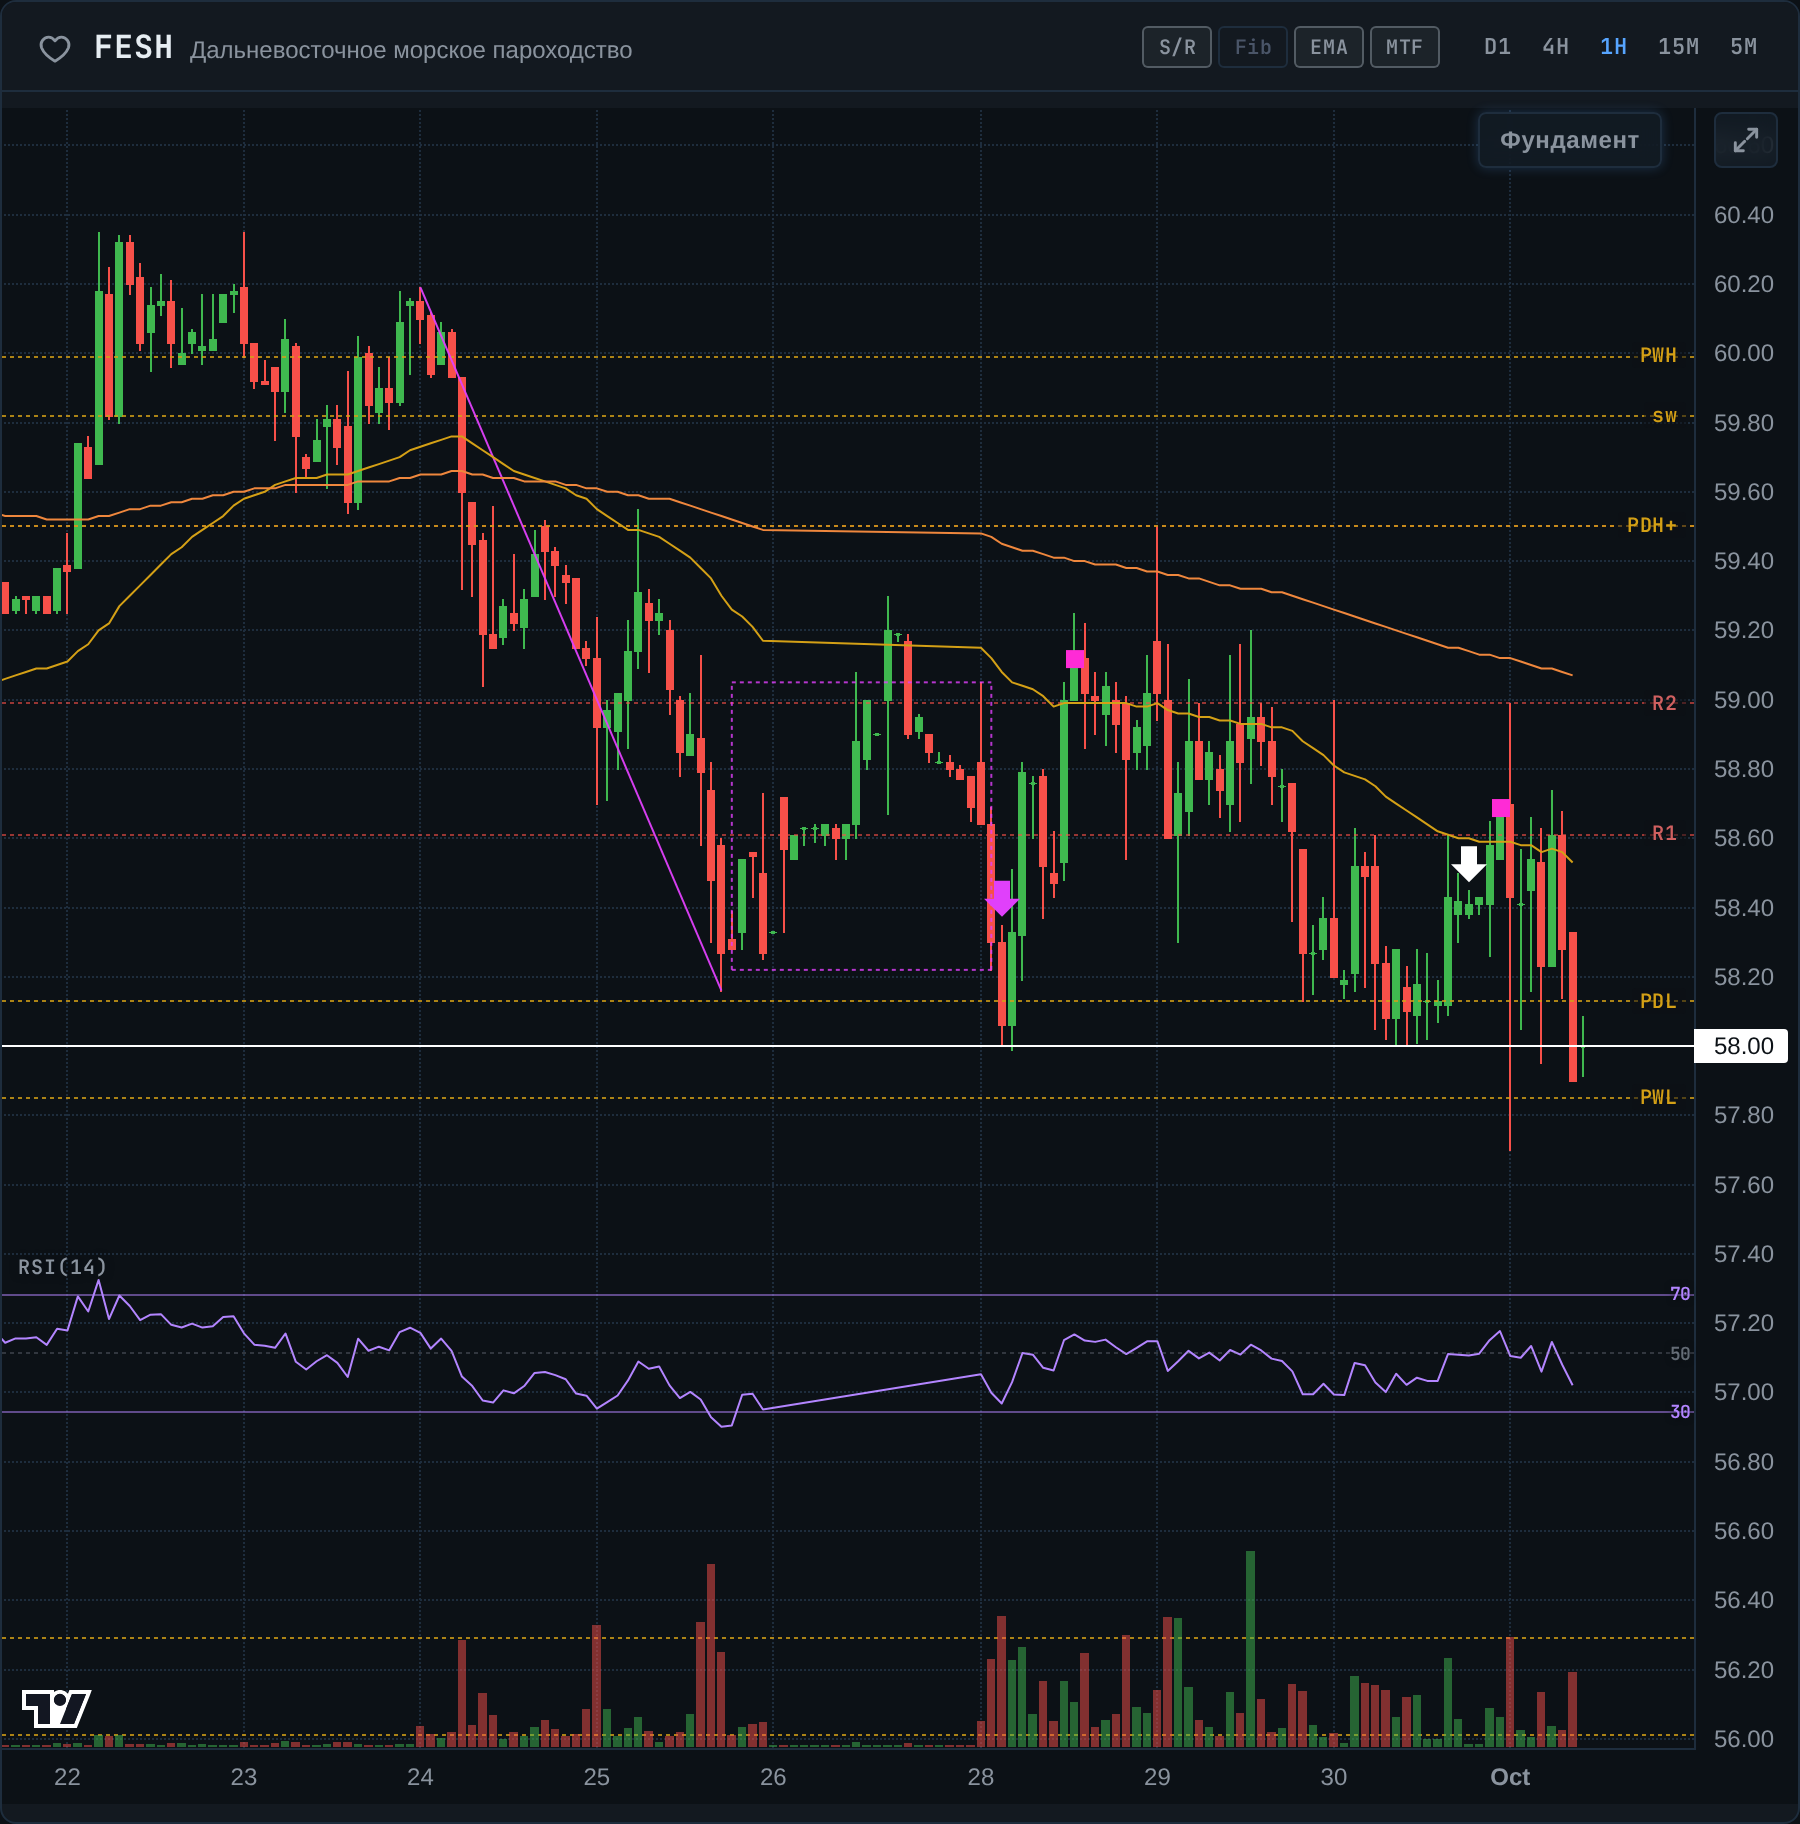Click the TradingView logo

click(56, 1708)
